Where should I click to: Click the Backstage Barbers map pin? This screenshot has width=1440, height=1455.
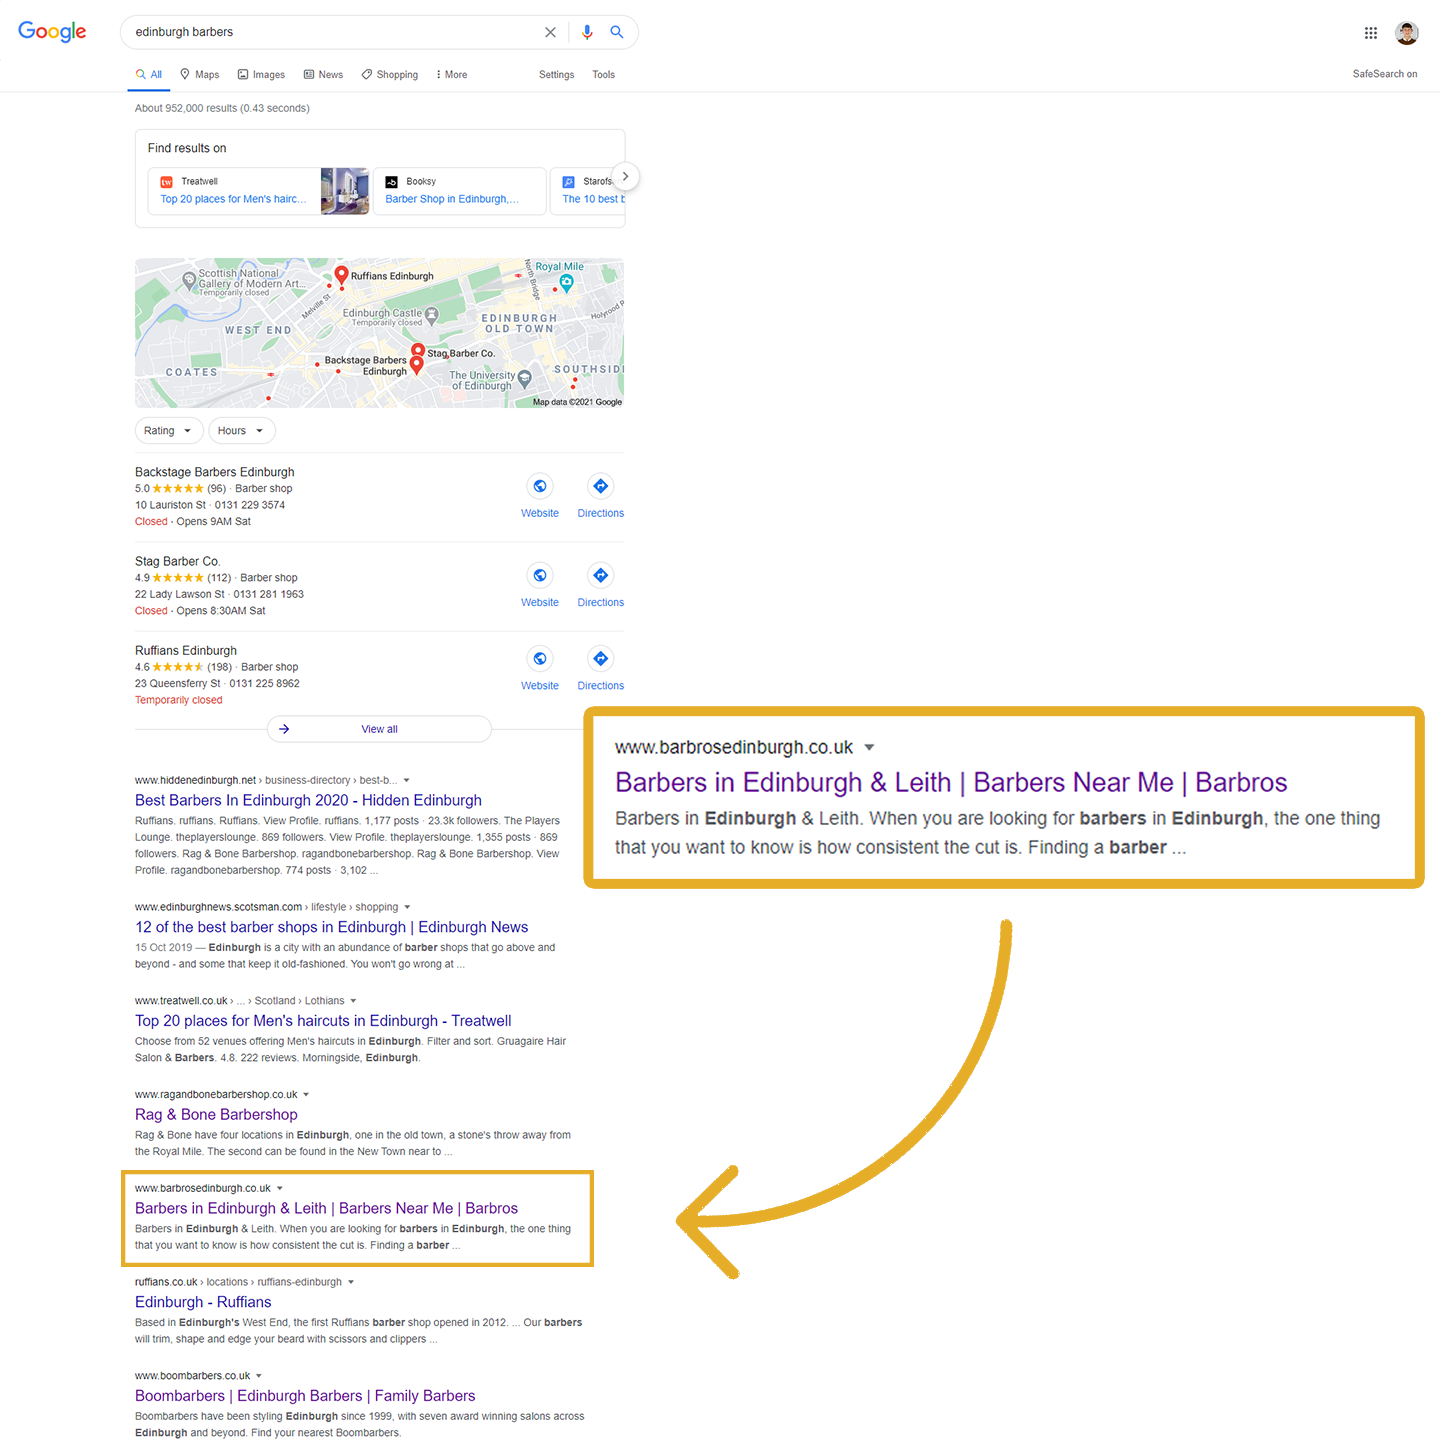click(417, 366)
